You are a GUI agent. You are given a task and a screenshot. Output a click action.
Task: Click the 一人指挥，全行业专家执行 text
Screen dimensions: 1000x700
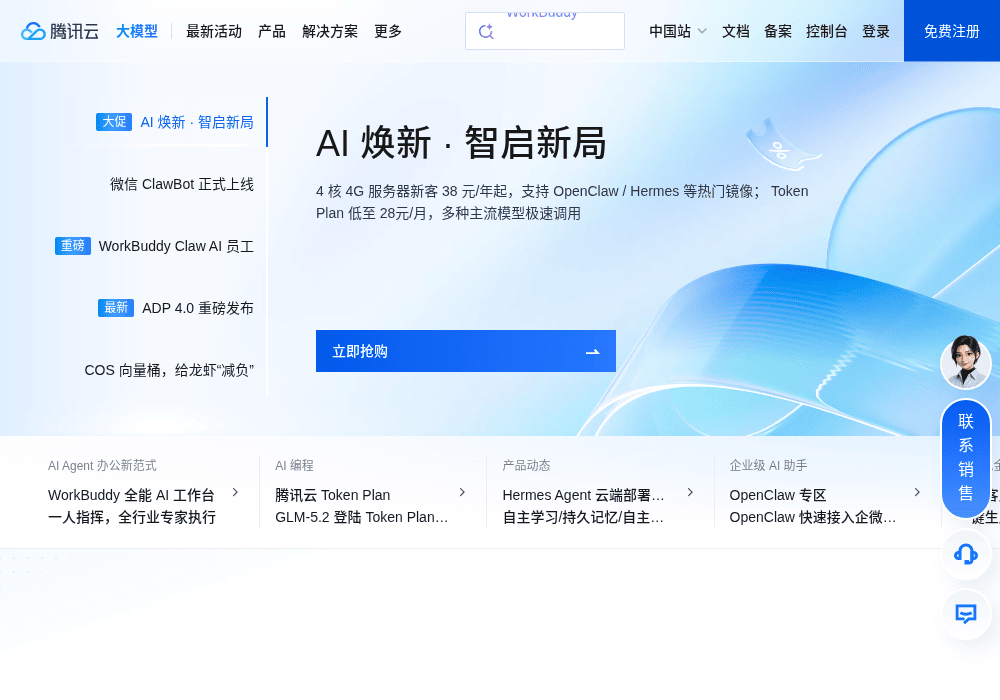[131, 517]
